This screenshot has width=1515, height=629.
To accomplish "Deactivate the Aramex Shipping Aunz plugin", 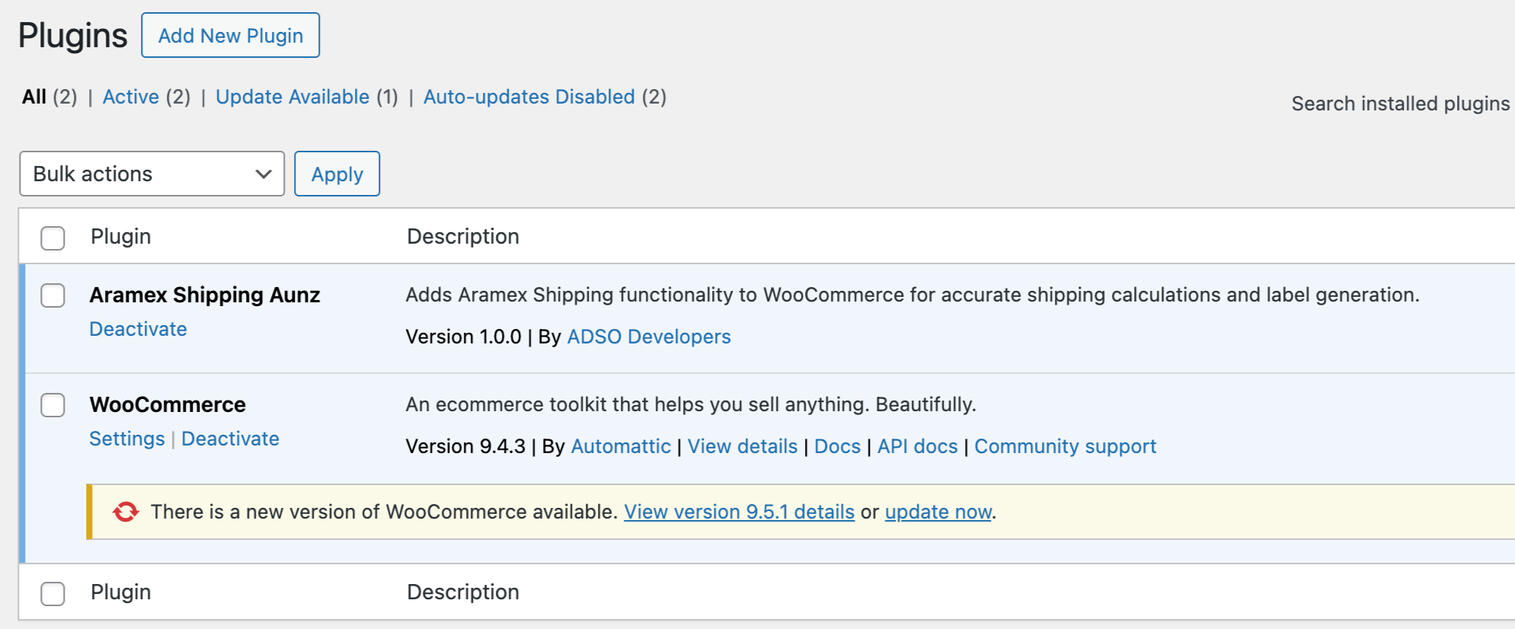I will [138, 329].
